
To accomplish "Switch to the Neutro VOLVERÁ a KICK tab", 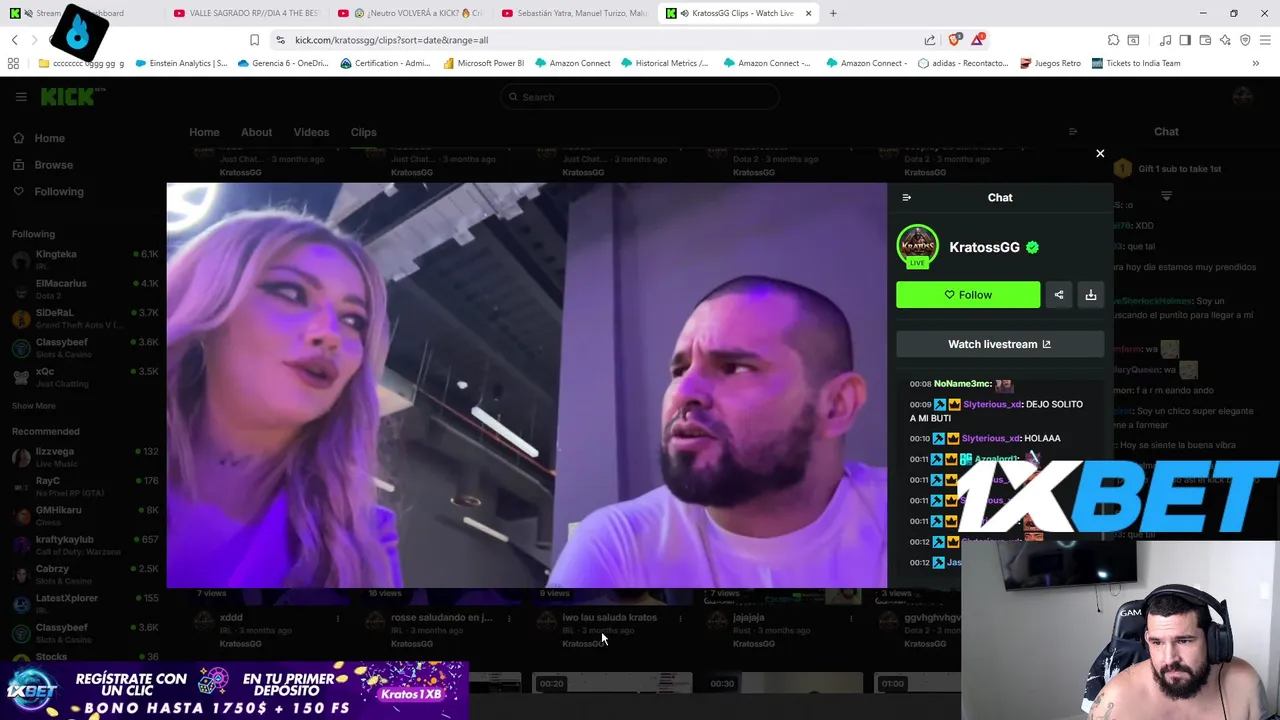I will (410, 13).
